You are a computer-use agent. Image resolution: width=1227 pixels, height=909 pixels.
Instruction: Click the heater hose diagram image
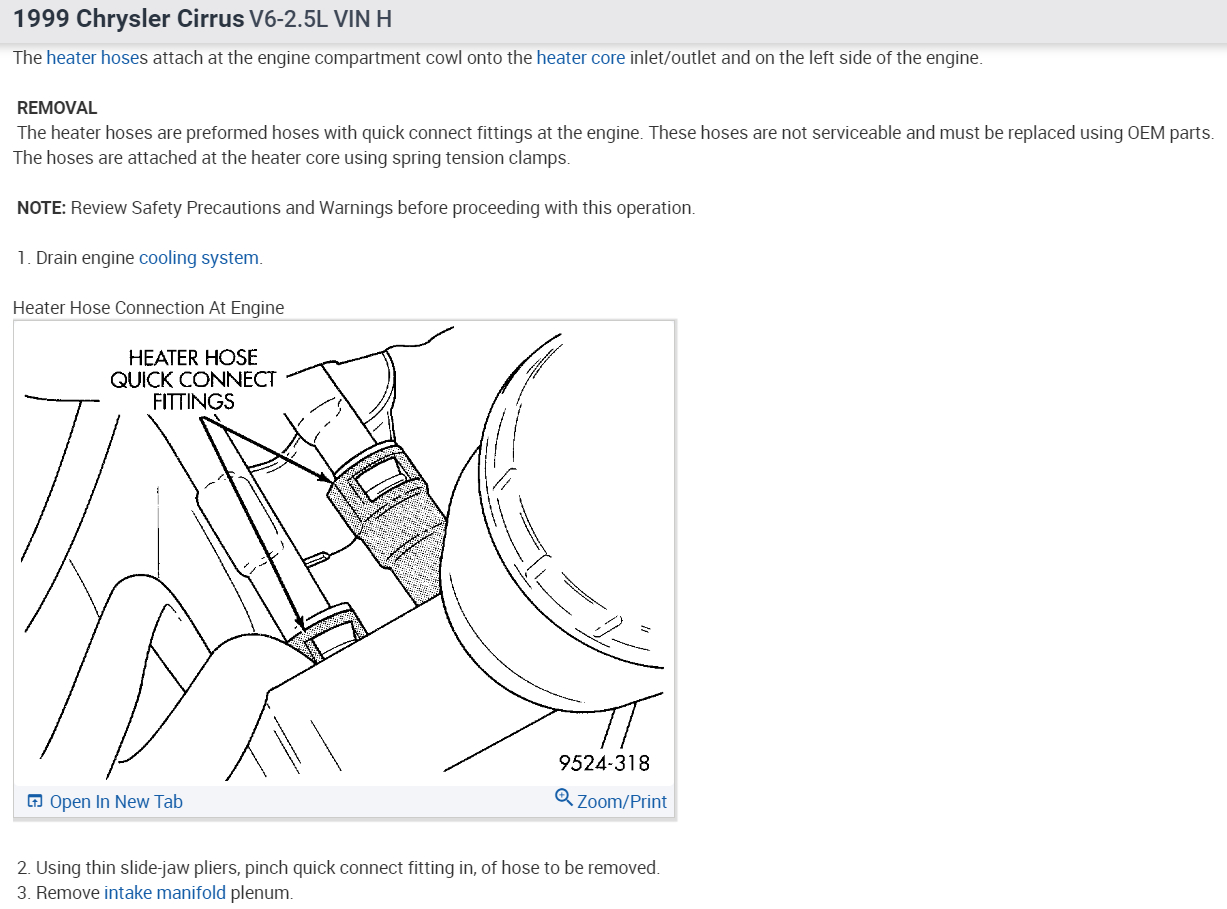pyautogui.click(x=345, y=553)
